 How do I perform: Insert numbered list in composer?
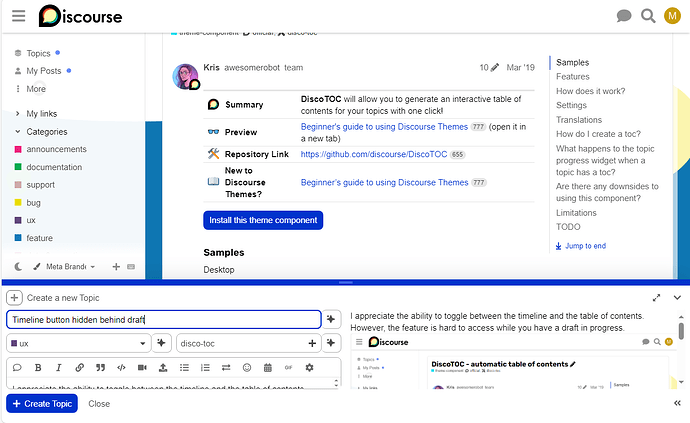(x=205, y=368)
